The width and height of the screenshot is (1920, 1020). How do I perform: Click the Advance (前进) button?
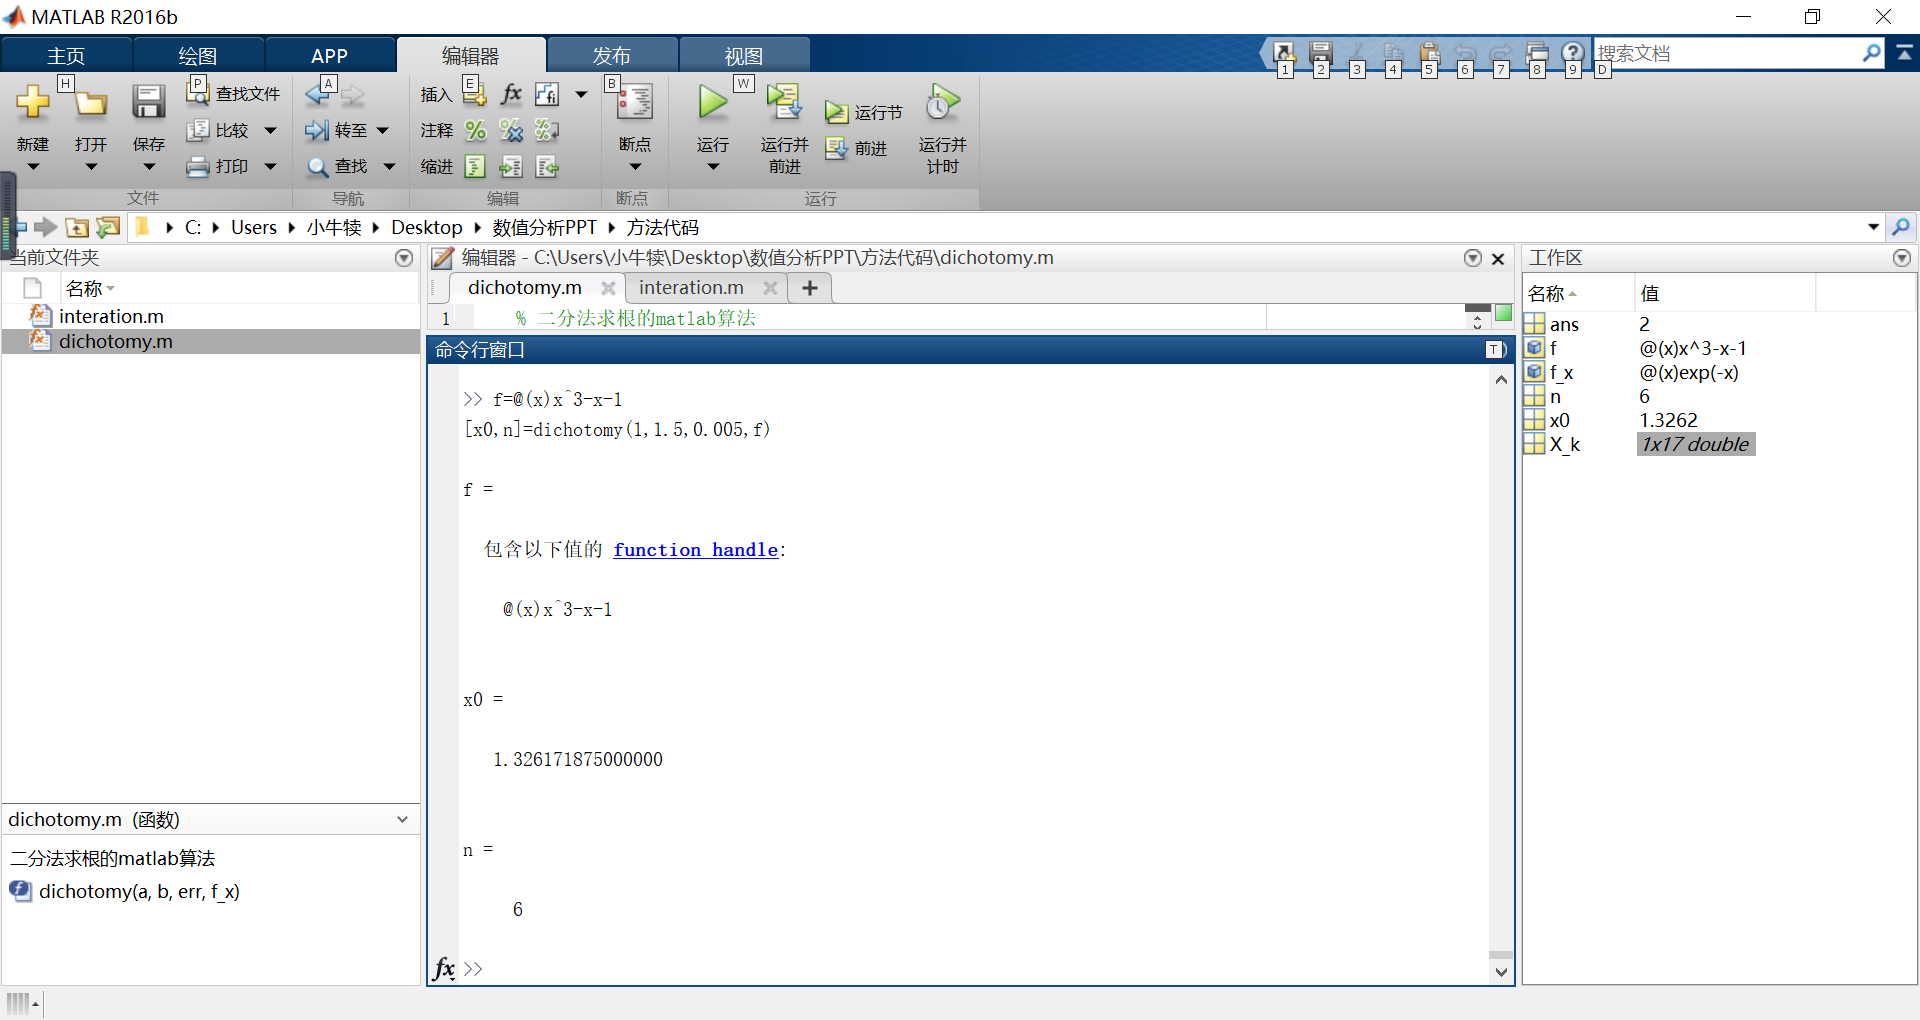(857, 148)
